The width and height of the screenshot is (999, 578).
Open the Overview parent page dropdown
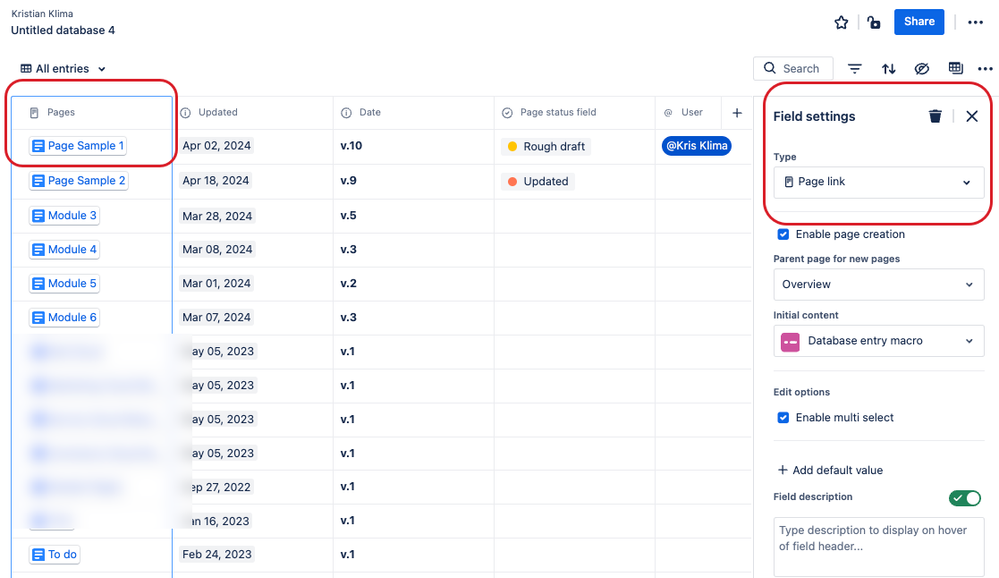point(878,284)
